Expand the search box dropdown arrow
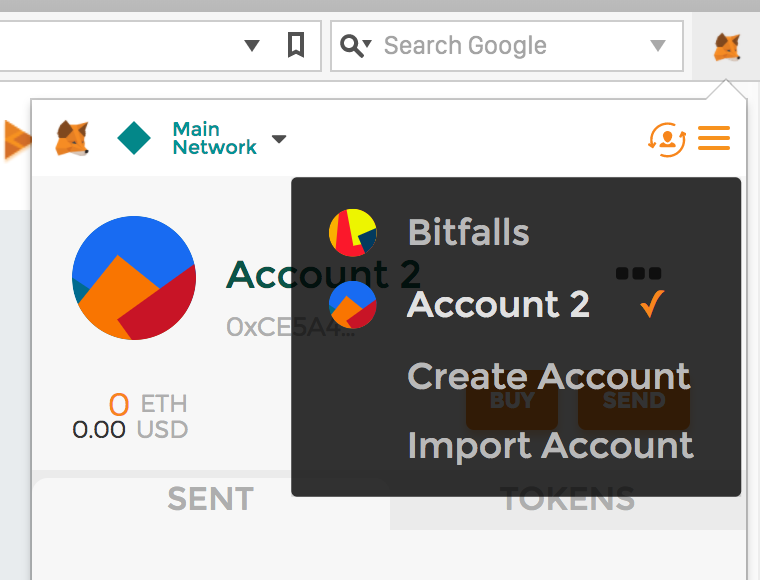The width and height of the screenshot is (760, 580). coord(658,45)
